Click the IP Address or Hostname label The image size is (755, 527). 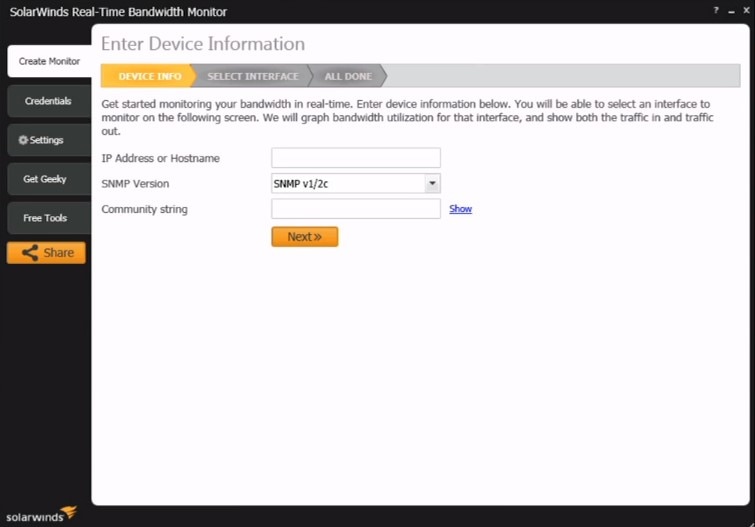coord(160,158)
